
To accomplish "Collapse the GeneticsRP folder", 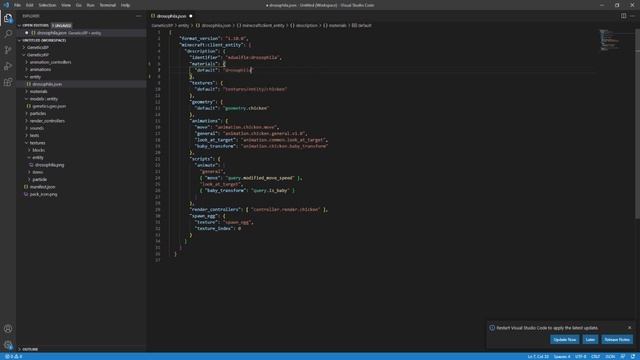I will click(38, 55).
